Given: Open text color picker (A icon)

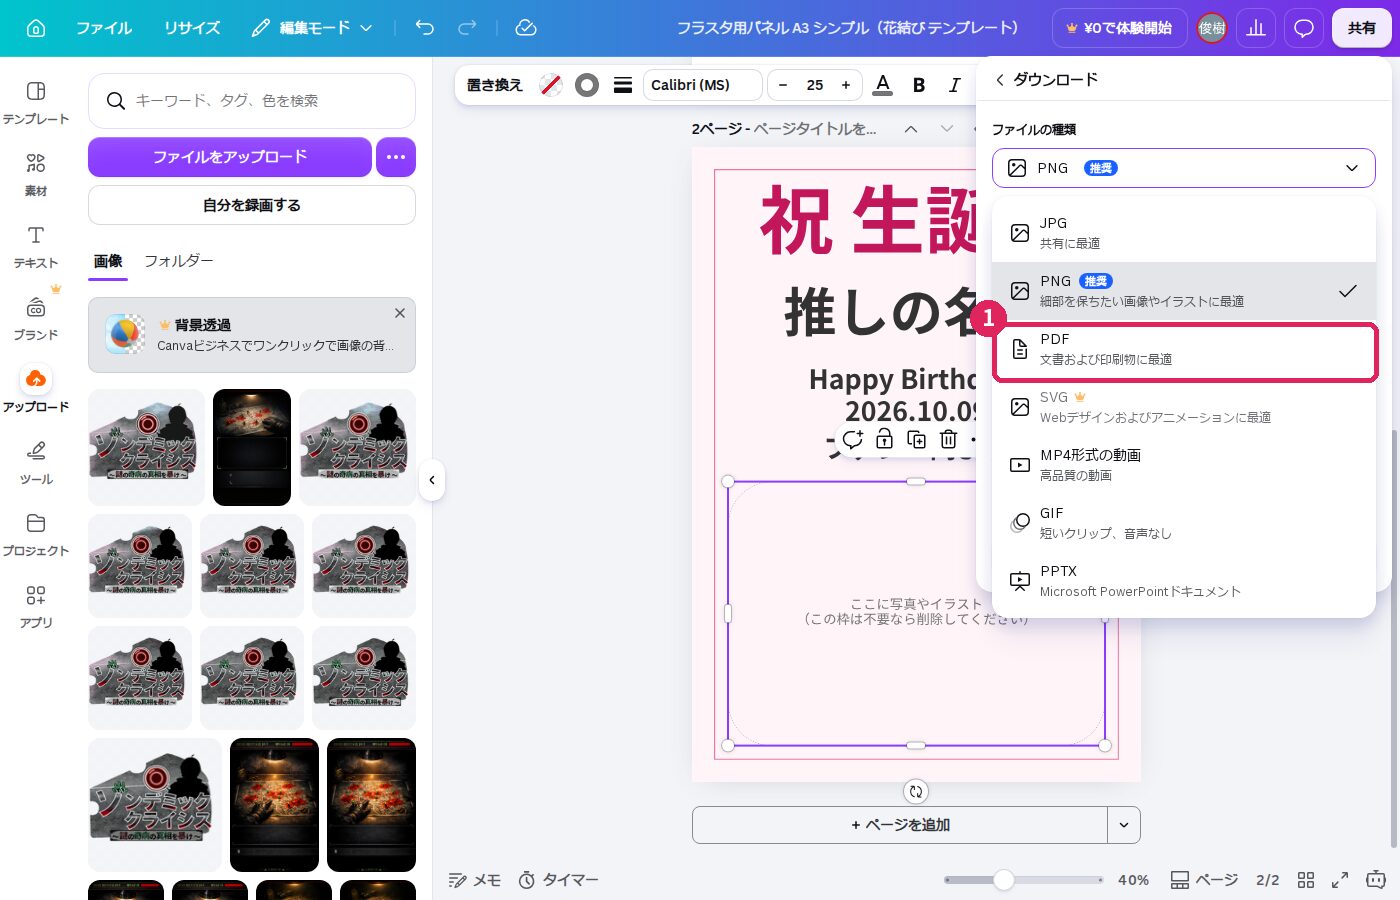Looking at the screenshot, I should pyautogui.click(x=882, y=85).
